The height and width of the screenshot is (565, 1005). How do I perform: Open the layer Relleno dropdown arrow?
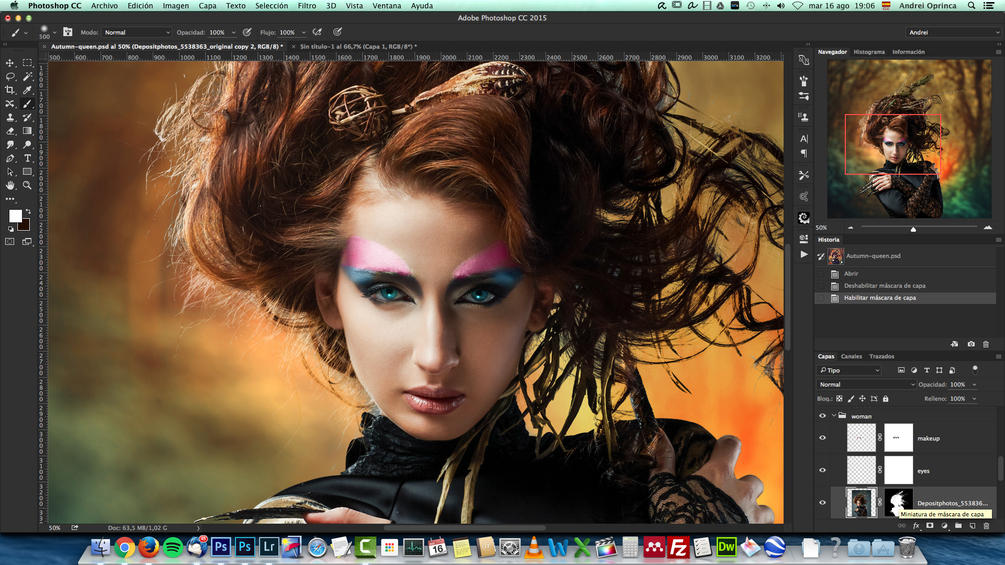click(x=974, y=398)
